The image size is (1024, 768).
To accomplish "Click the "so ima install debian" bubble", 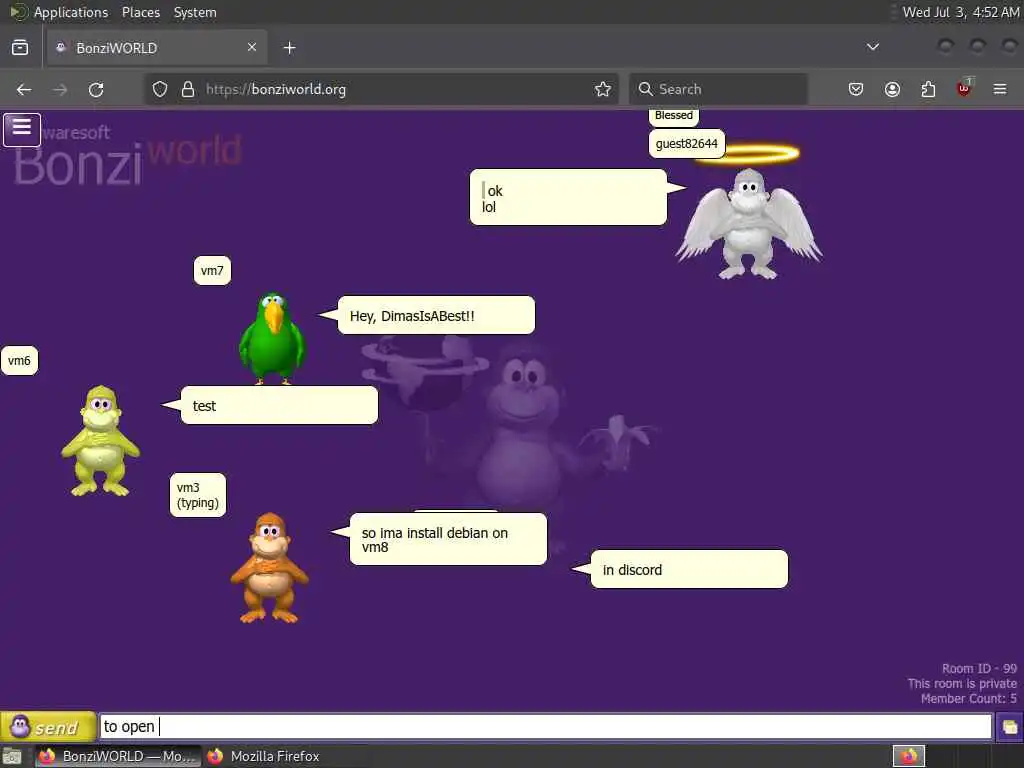I will (448, 539).
